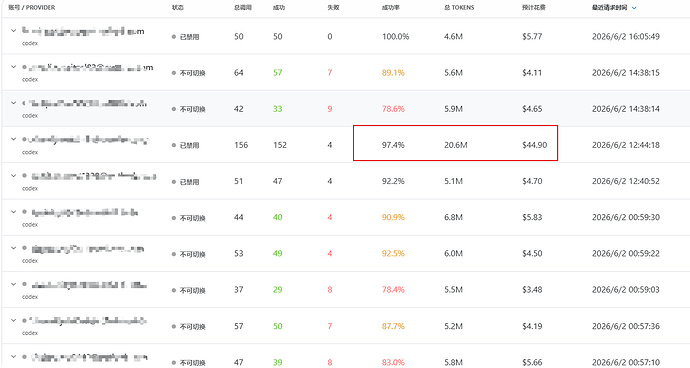The image size is (690, 368).
Task: Click the 92.2% success rate cell
Action: pos(393,181)
